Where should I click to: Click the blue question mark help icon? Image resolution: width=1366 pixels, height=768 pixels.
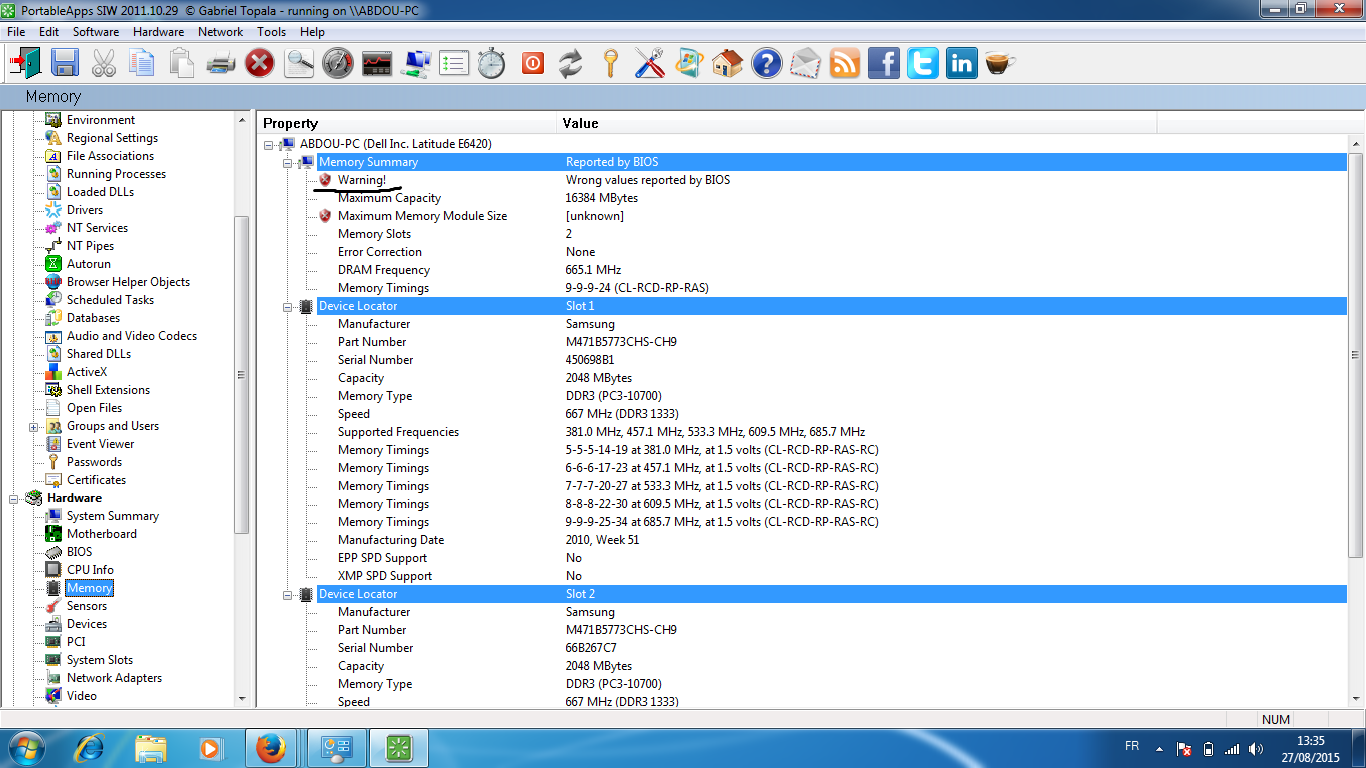[767, 64]
